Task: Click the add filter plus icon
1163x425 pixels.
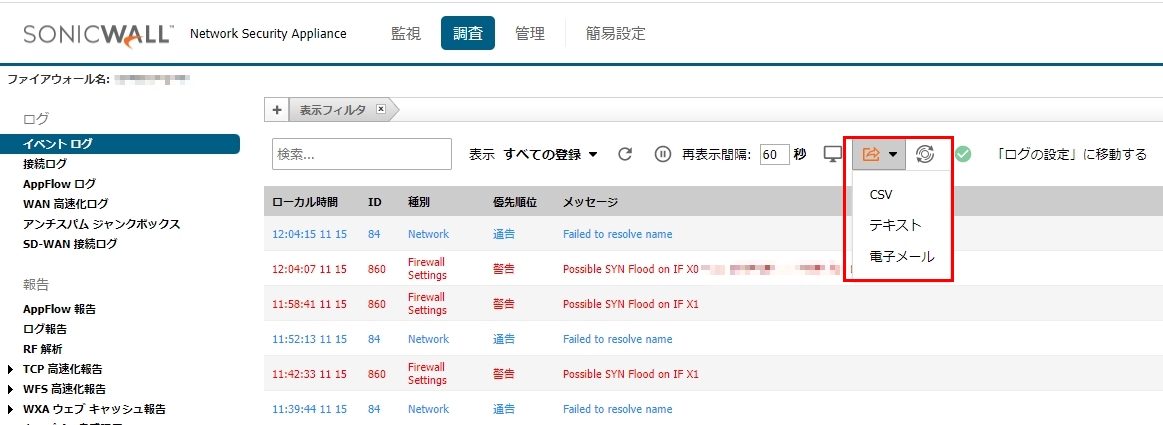Action: pyautogui.click(x=276, y=110)
